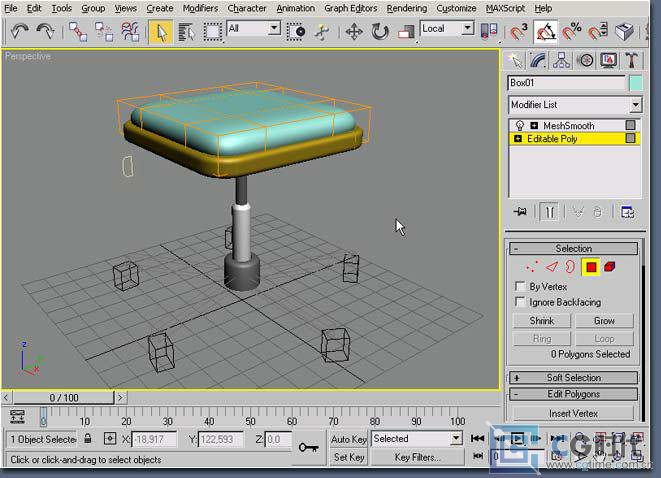Click the Box01 object name field
Screen dimensions: 661x478
tap(567, 83)
